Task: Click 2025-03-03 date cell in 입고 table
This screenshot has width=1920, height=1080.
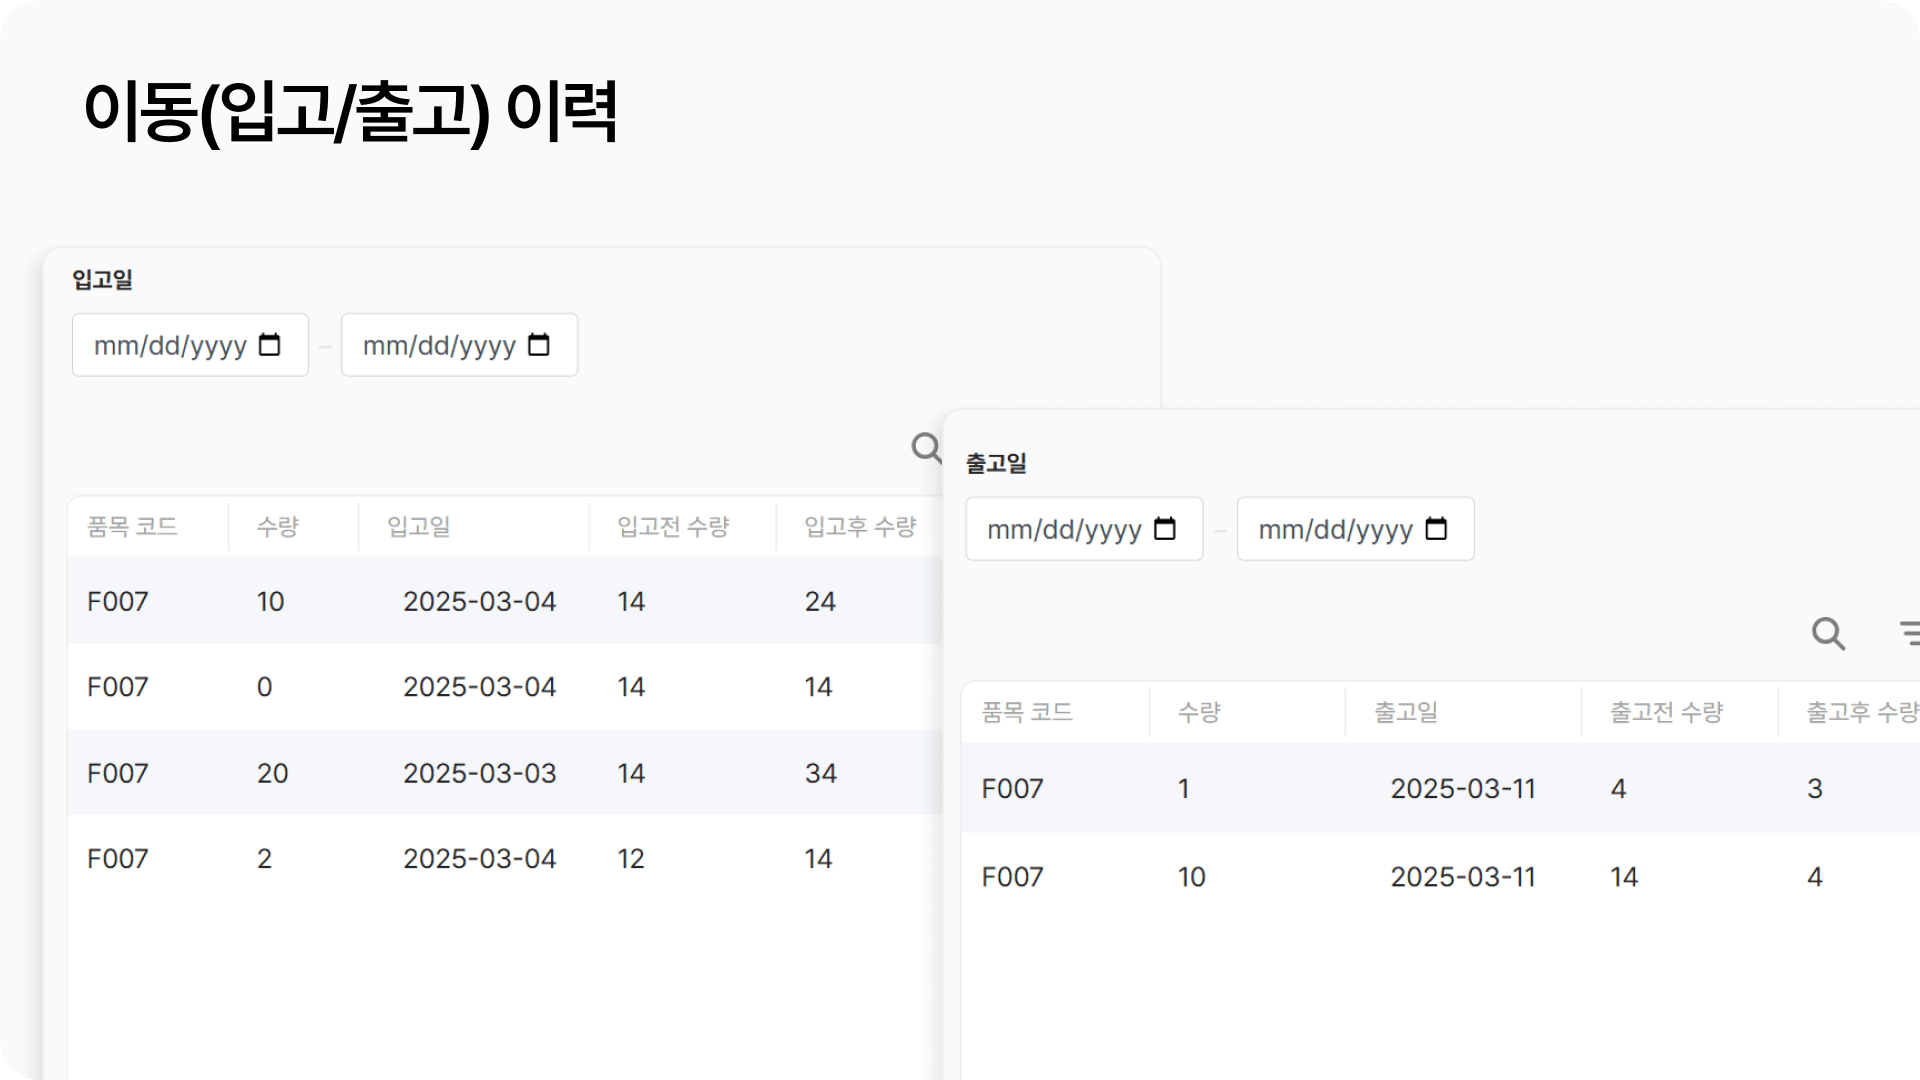Action: [479, 773]
